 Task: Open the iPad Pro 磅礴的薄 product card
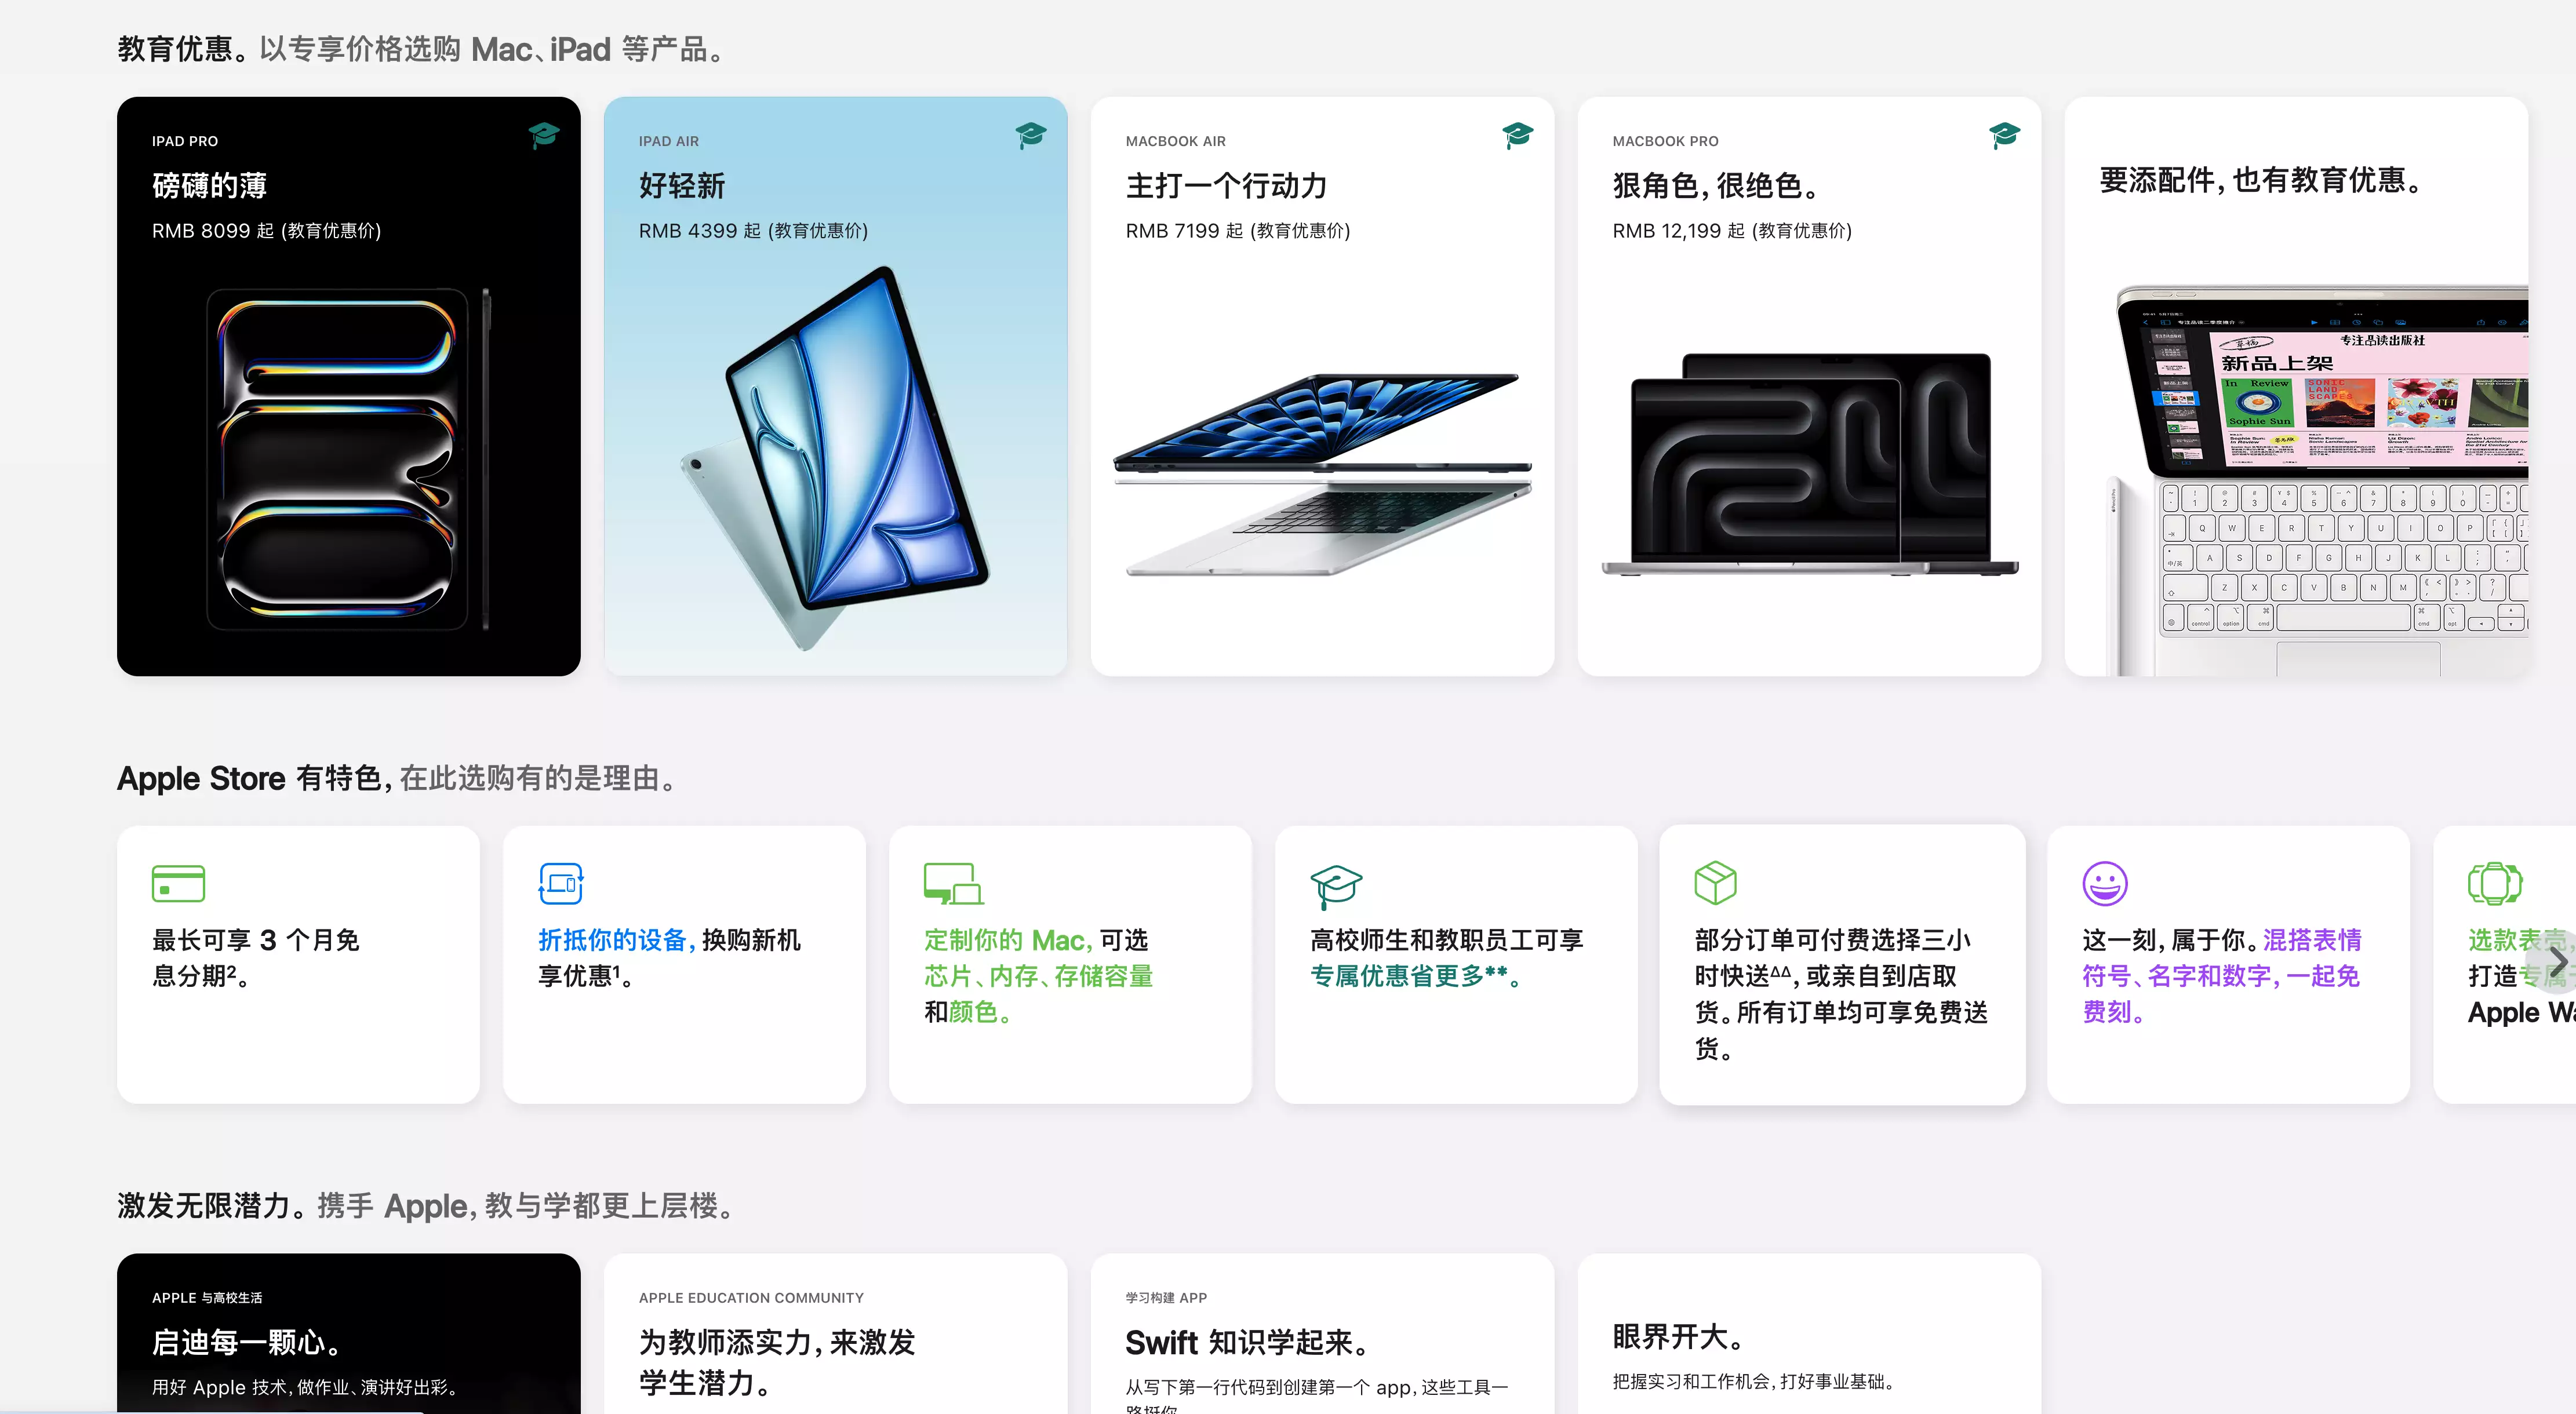point(349,386)
